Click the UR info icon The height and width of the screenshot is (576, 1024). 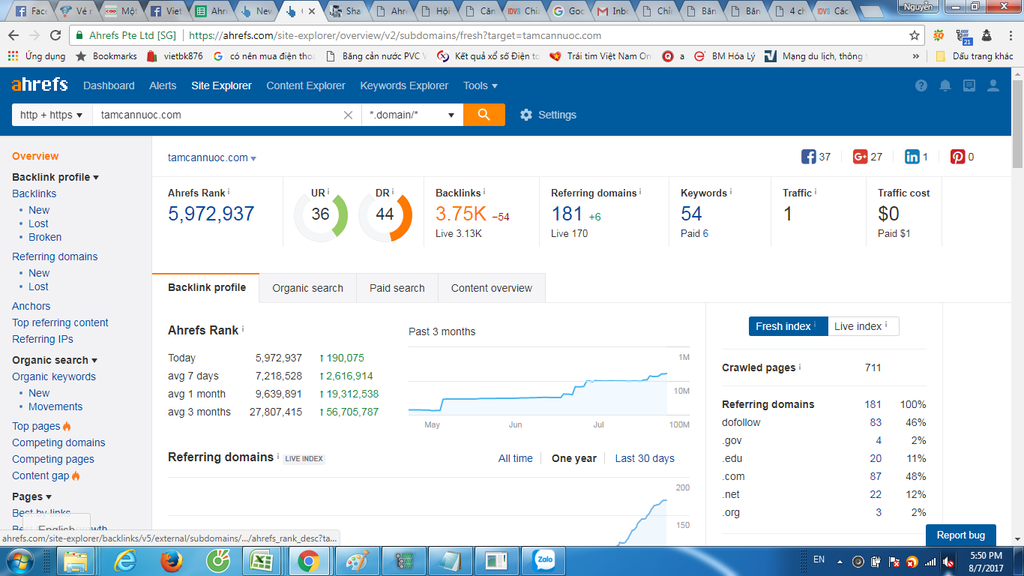[x=328, y=191]
